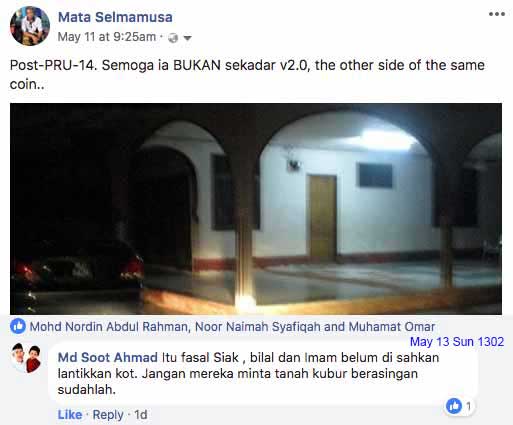This screenshot has height=425, width=513.
Task: Click Mata Selmamusa's profile picture
Action: (30, 26)
